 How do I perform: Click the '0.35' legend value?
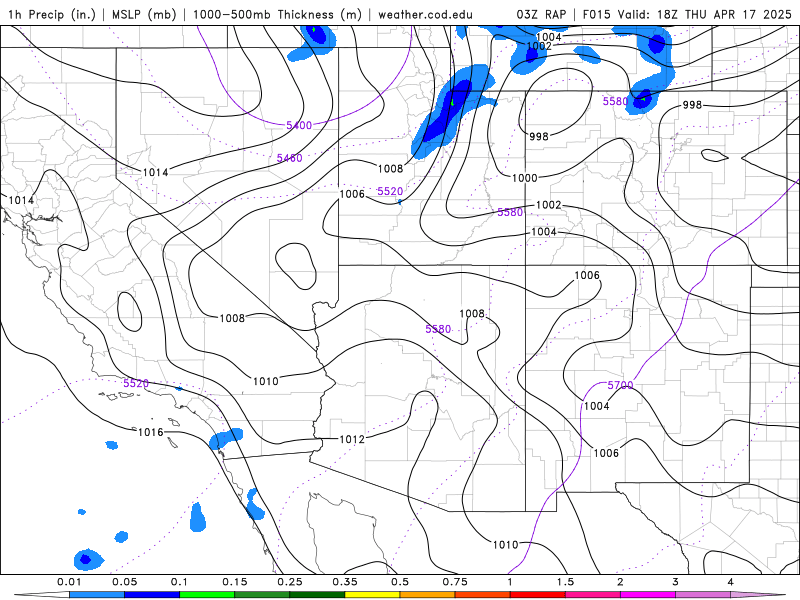345,582
